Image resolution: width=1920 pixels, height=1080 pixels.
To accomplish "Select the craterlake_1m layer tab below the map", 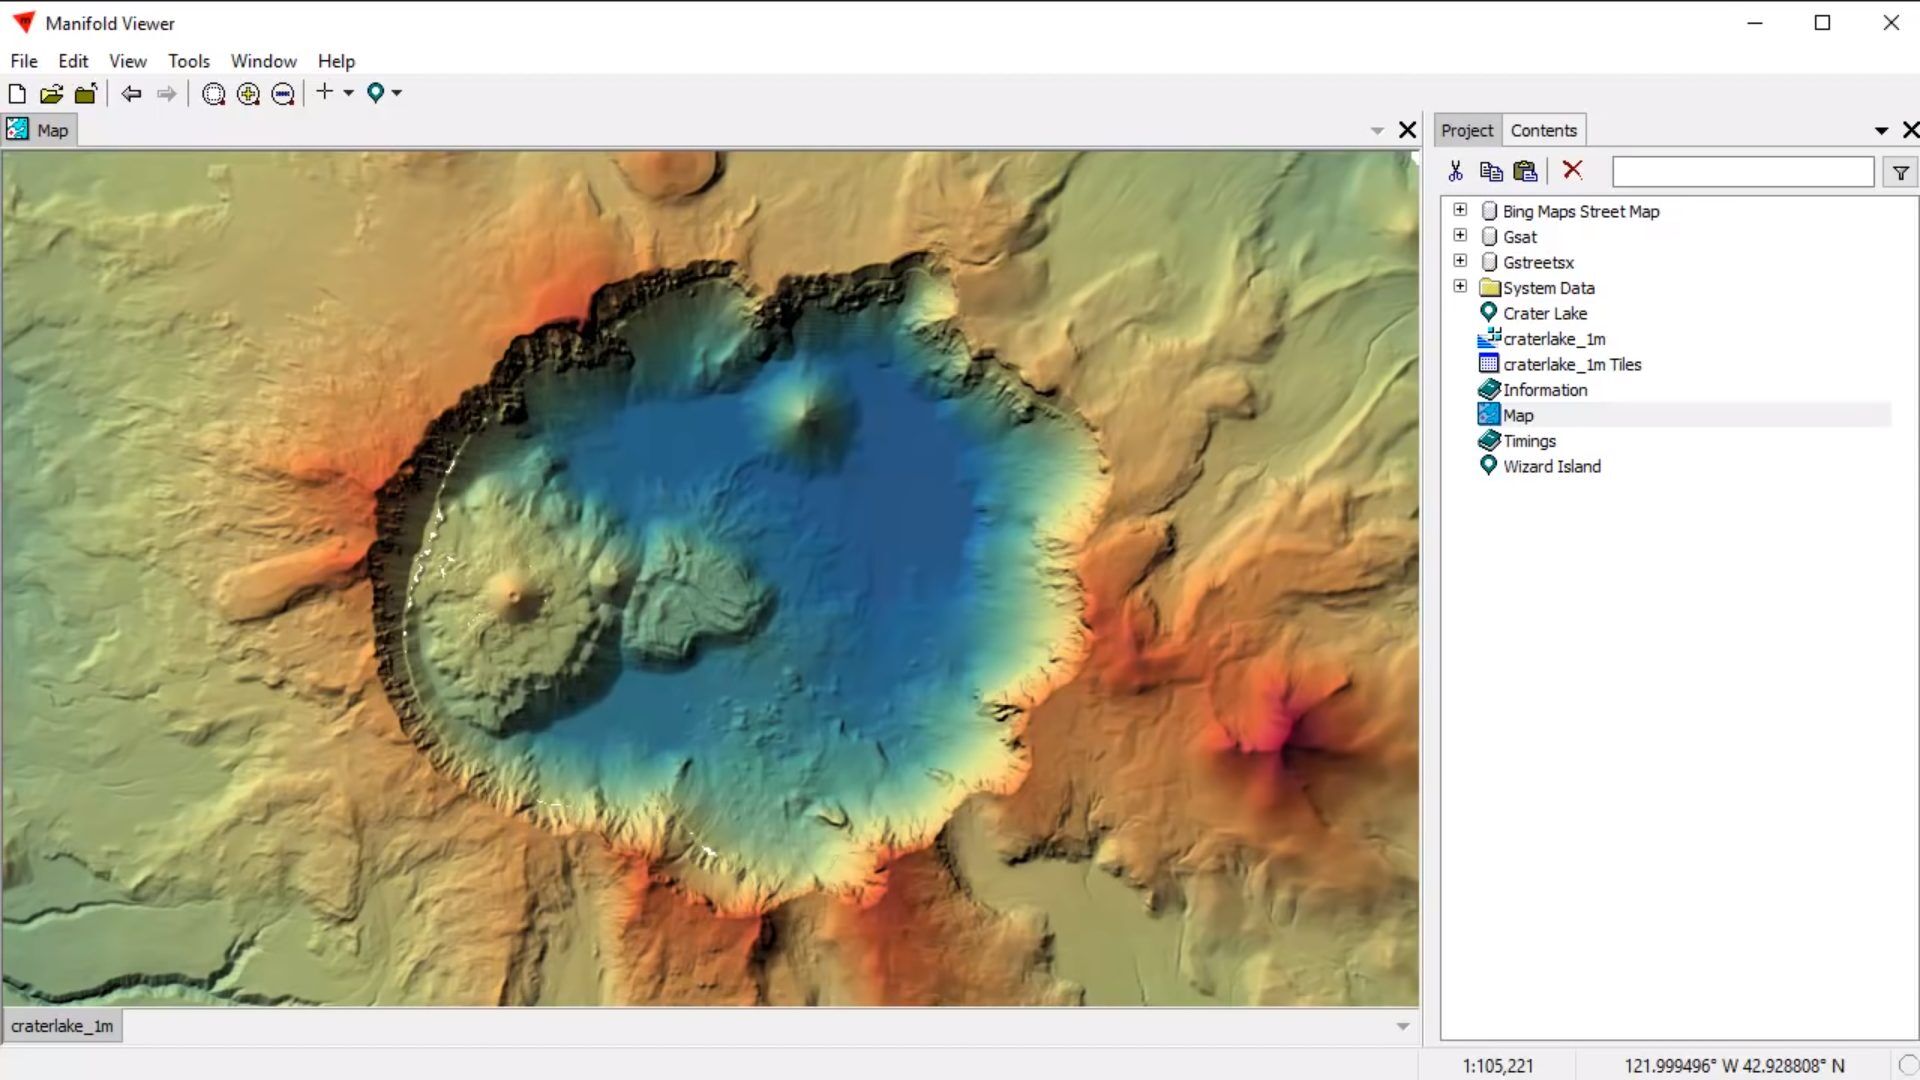I will point(62,1025).
